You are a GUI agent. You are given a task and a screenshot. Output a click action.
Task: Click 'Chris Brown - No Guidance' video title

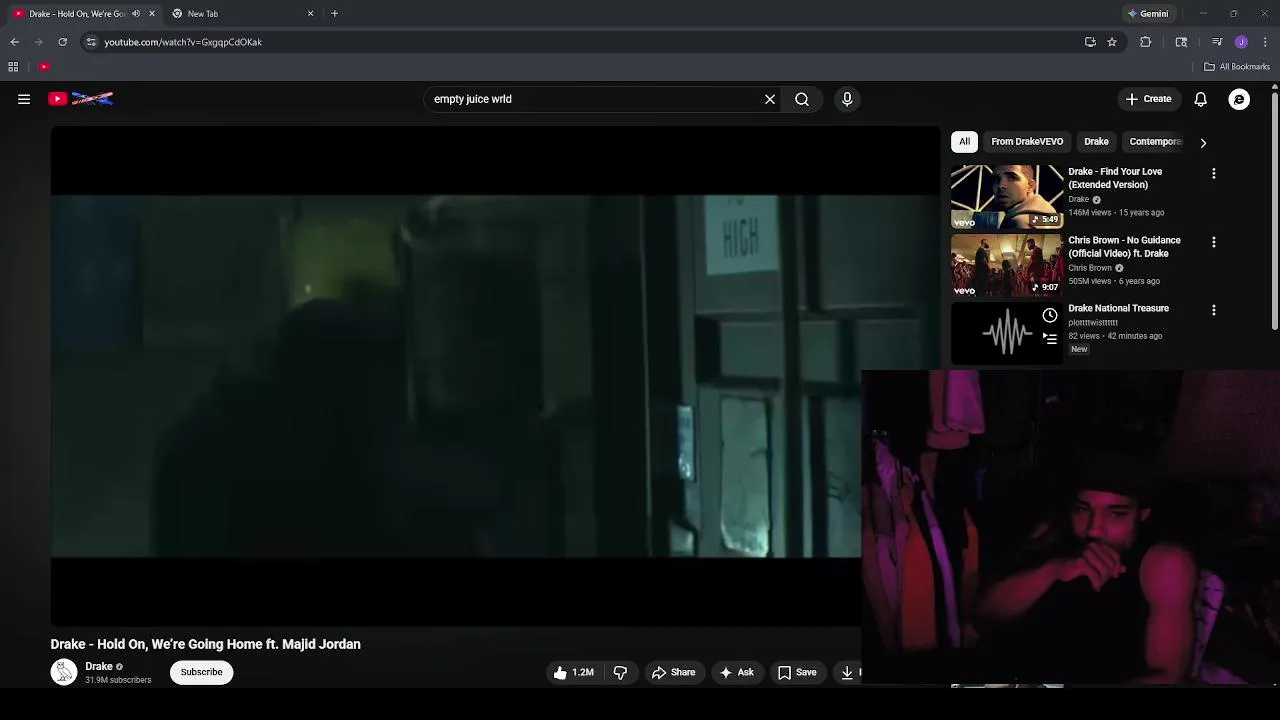click(1124, 247)
